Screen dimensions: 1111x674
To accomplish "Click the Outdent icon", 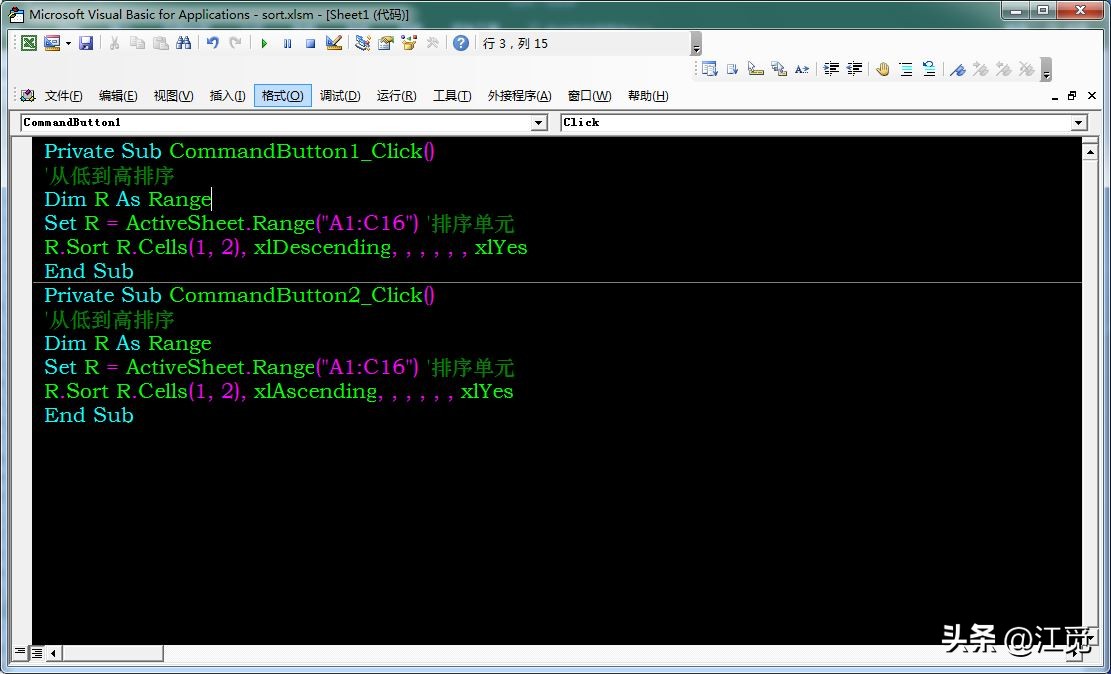I will pos(855,69).
